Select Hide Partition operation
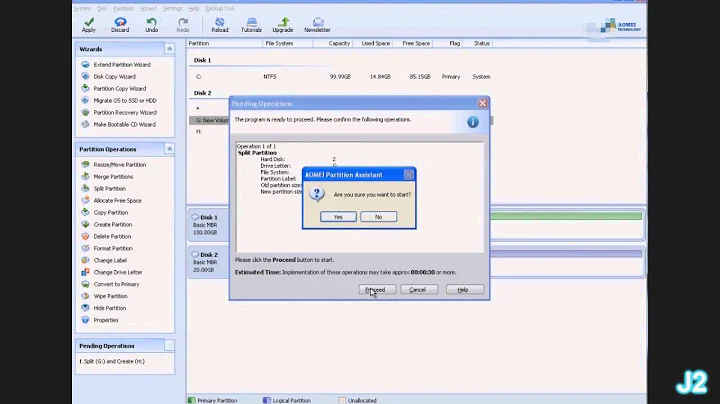 pyautogui.click(x=104, y=308)
